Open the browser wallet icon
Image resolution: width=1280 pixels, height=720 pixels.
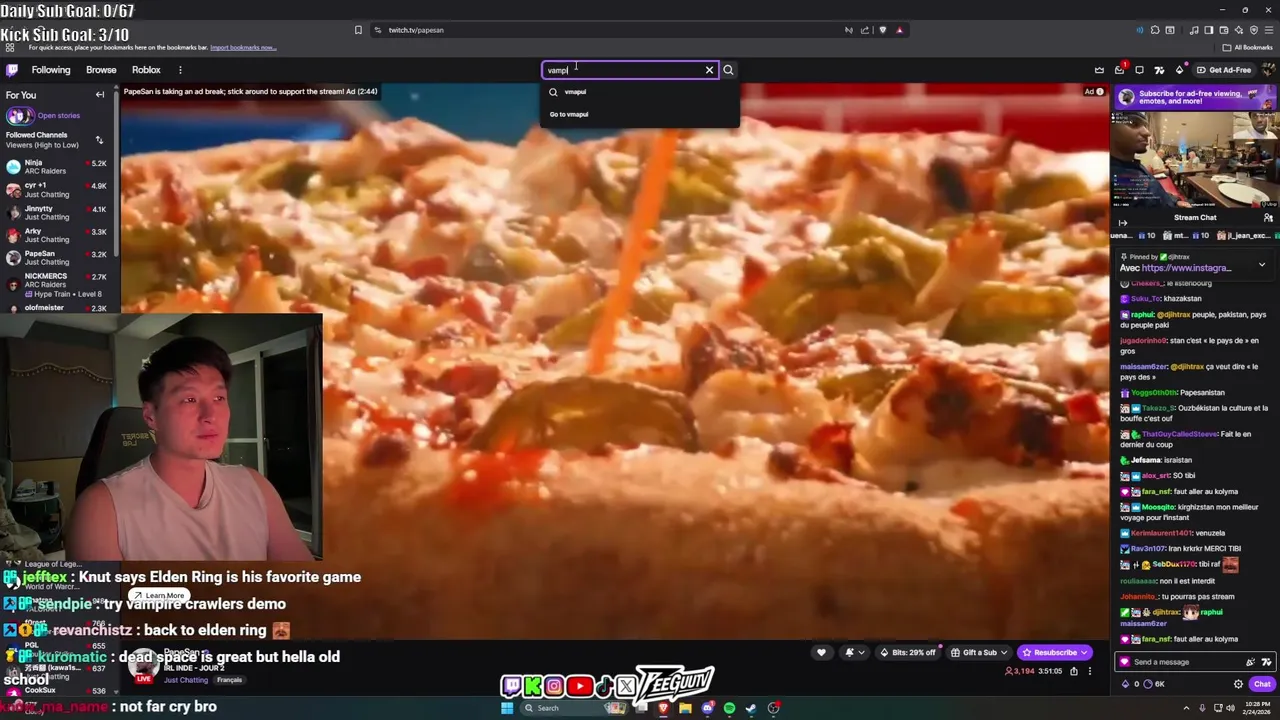(x=1224, y=30)
